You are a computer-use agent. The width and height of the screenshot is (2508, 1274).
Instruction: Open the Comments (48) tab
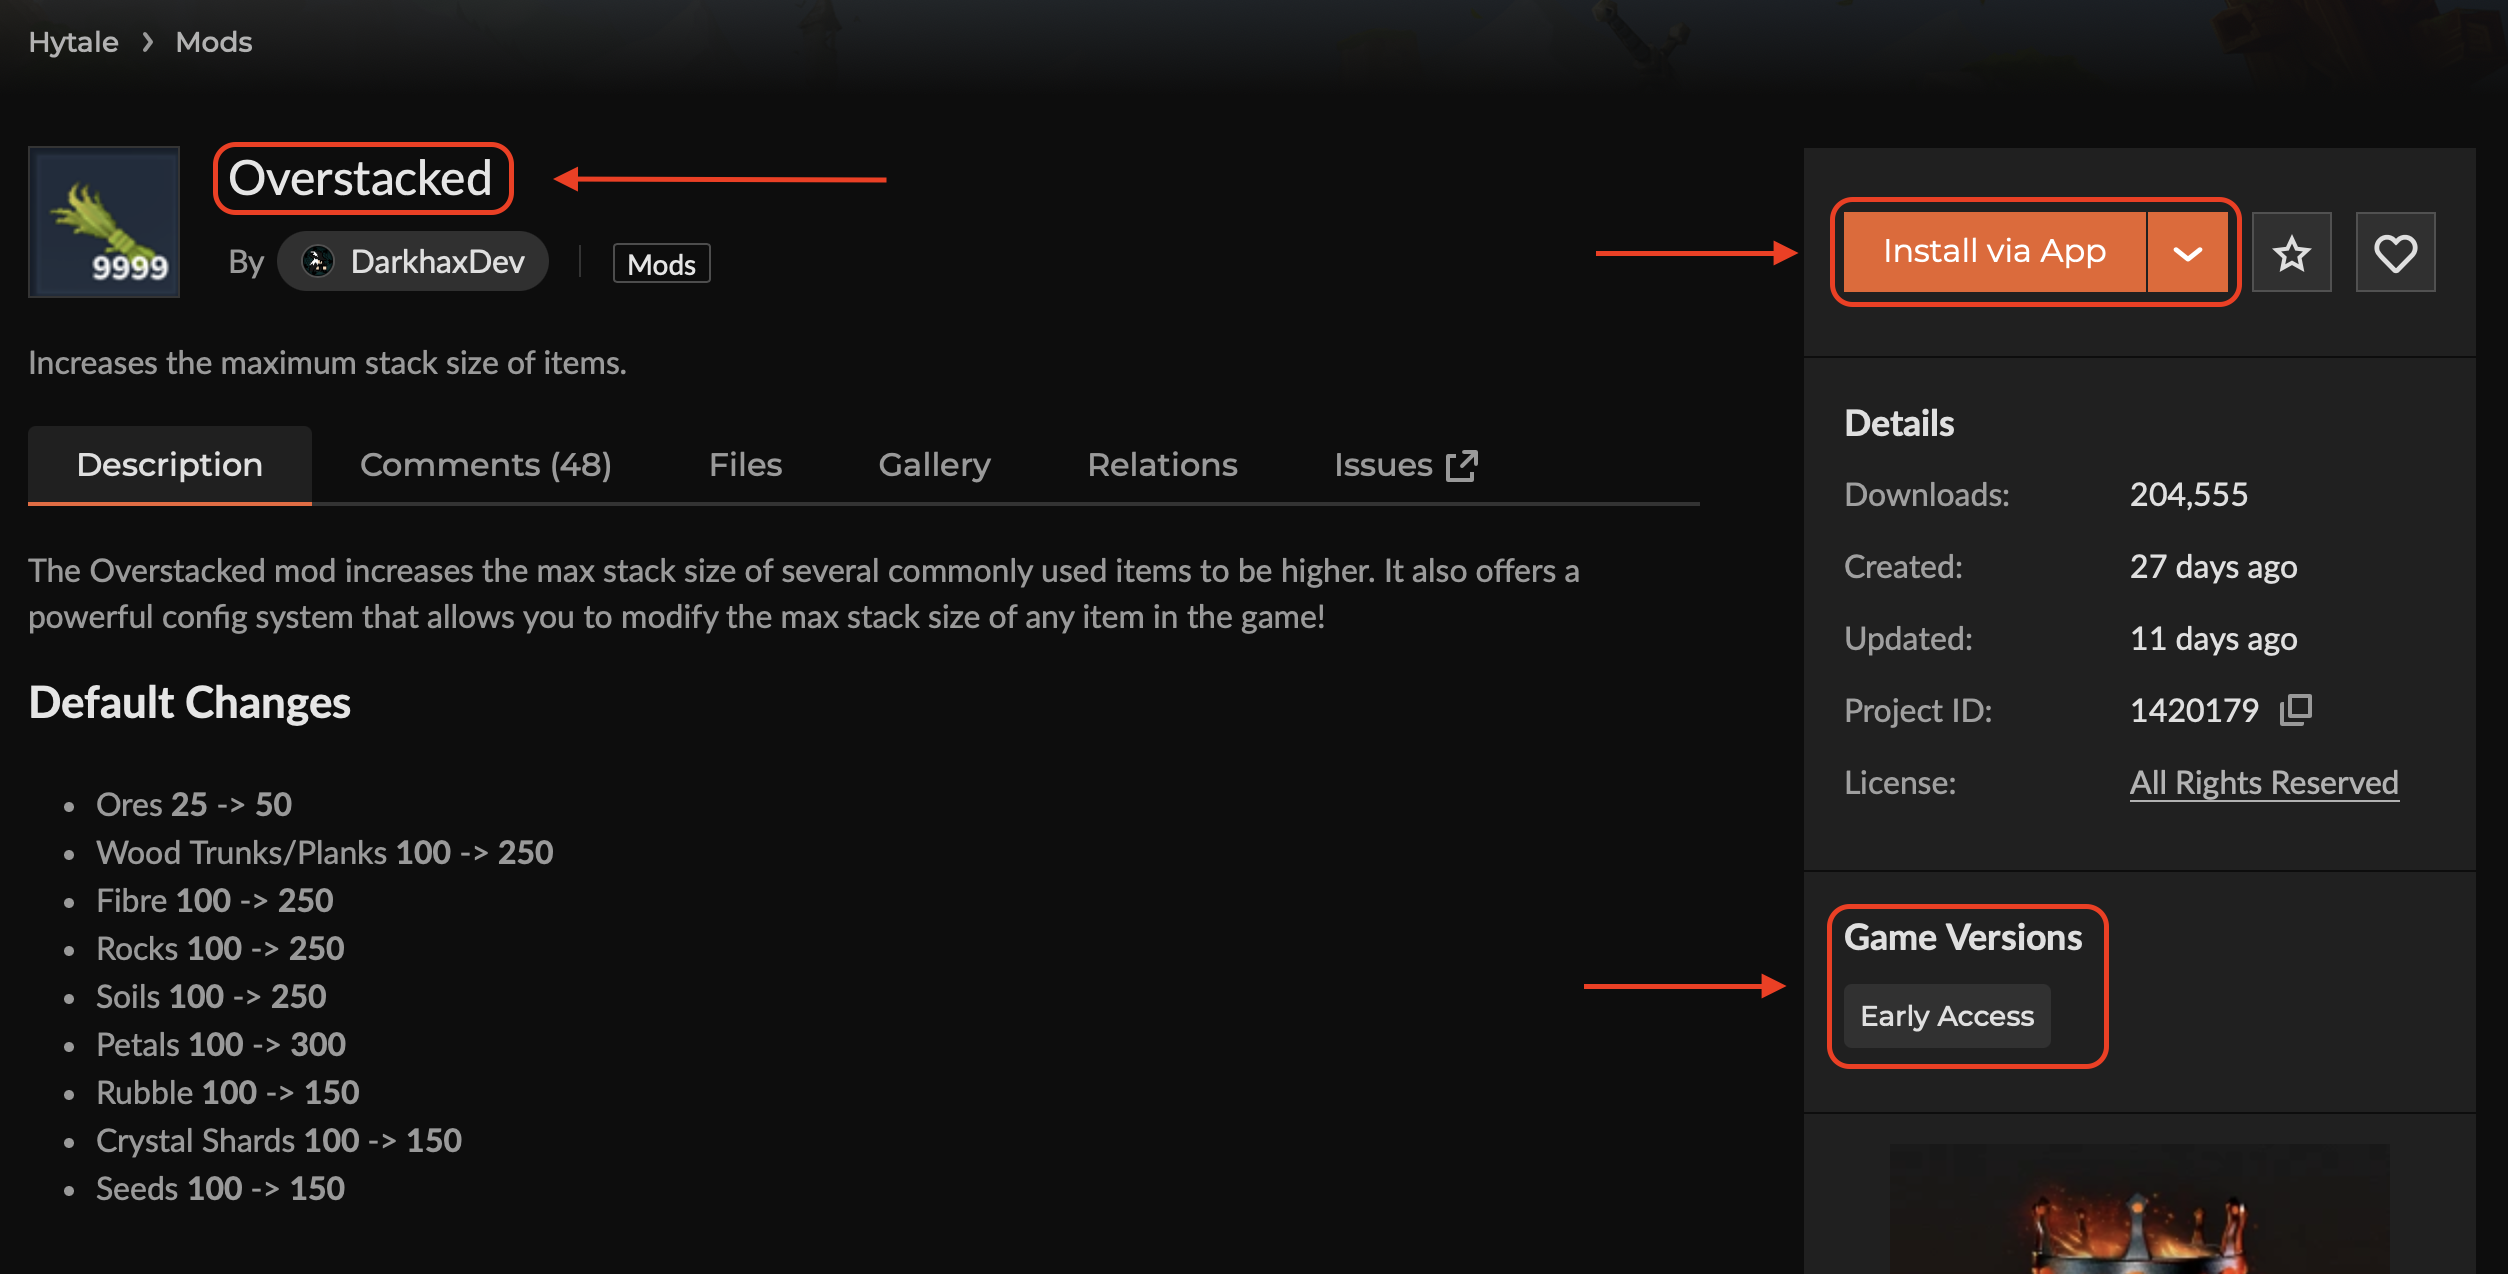click(x=485, y=465)
